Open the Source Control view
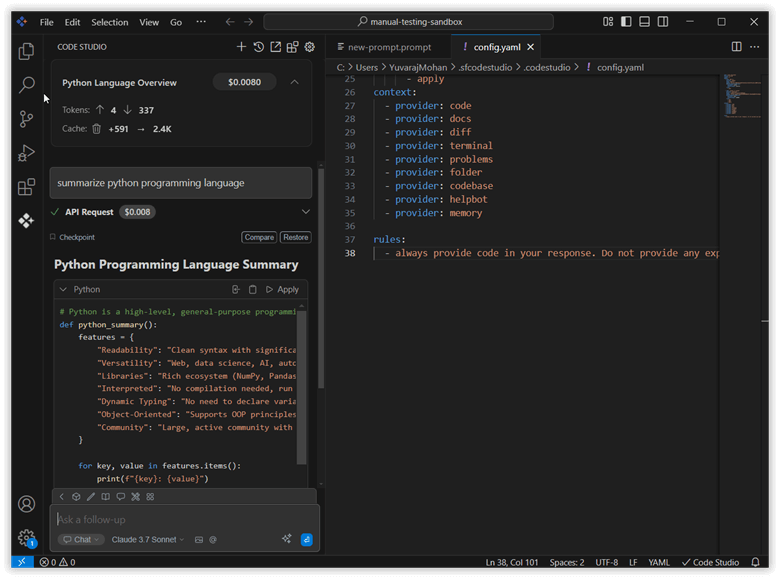Image resolution: width=780 pixels, height=579 pixels. click(x=26, y=119)
